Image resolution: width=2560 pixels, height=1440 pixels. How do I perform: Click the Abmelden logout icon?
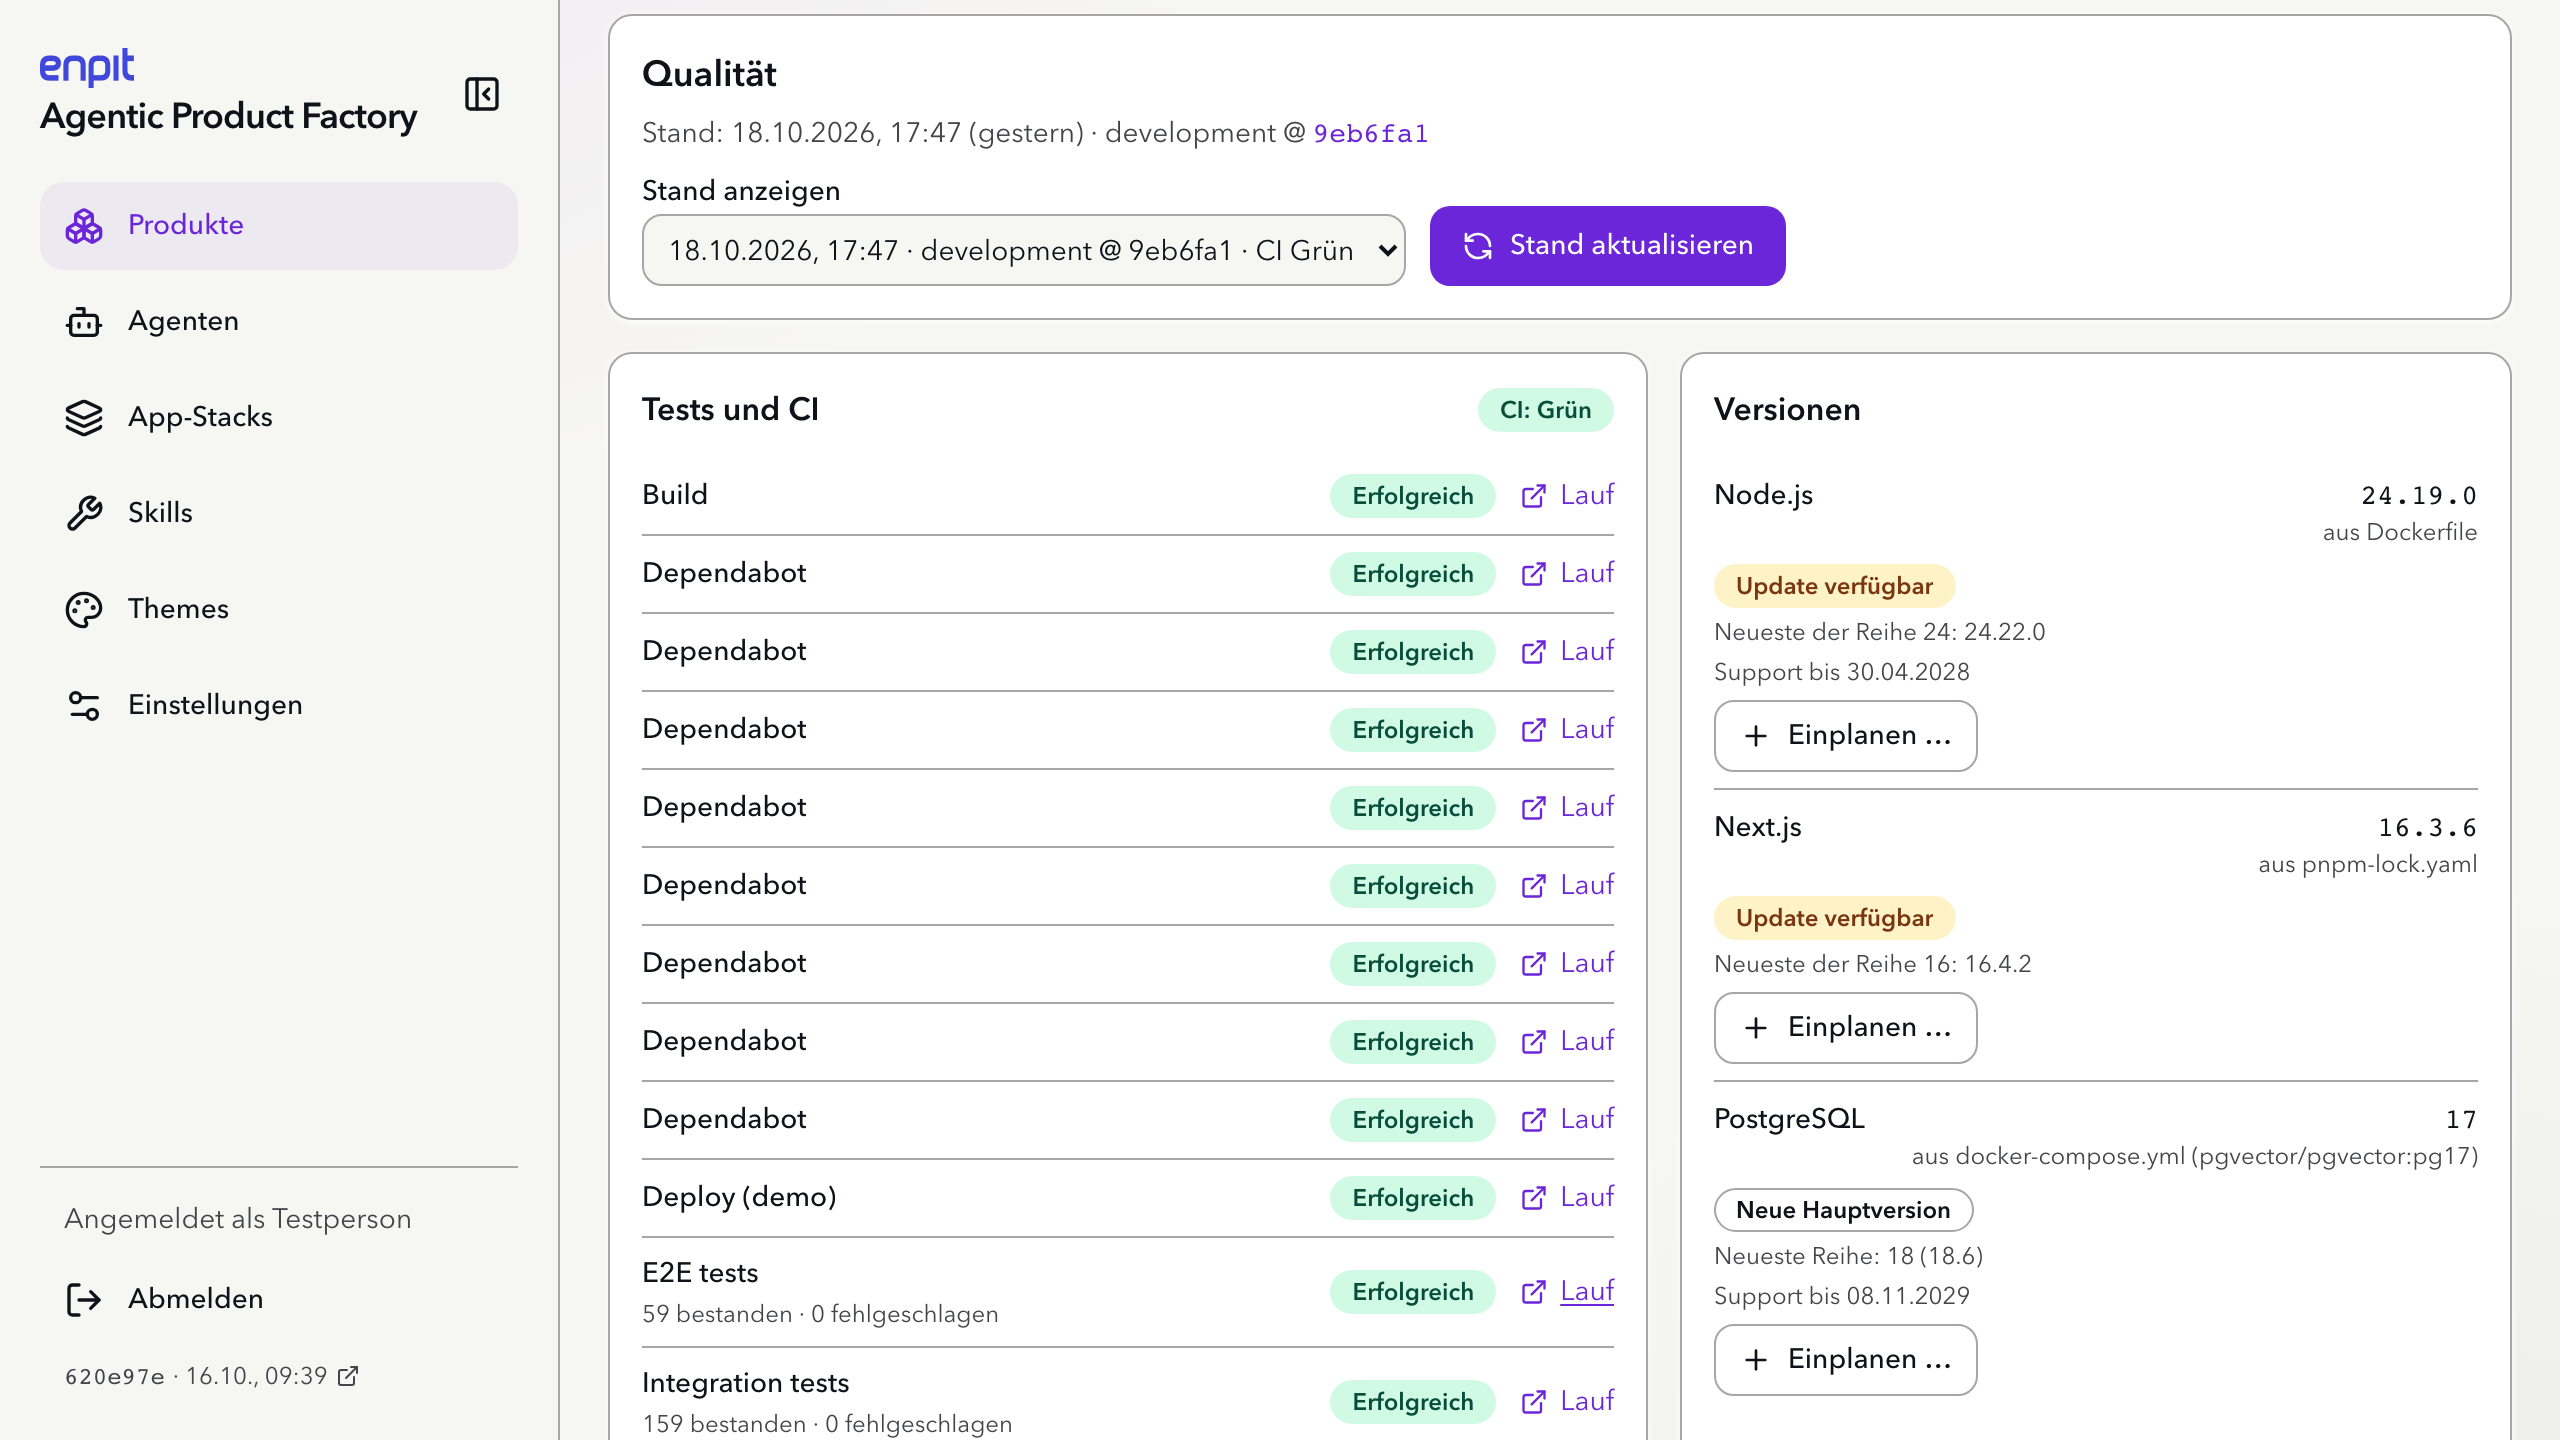pos(84,1299)
